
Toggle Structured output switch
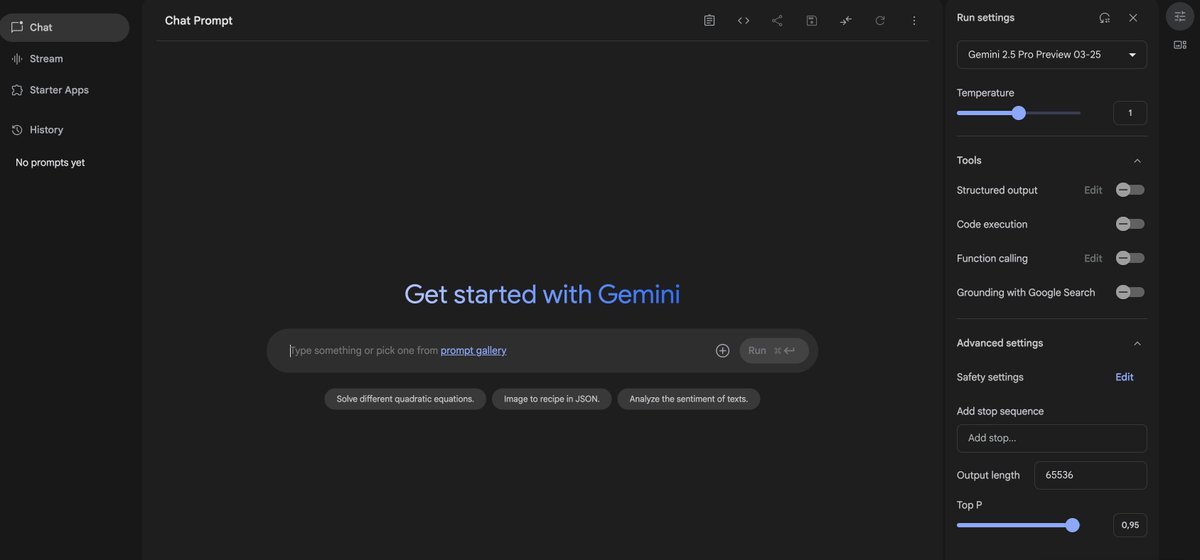[x=1130, y=190]
